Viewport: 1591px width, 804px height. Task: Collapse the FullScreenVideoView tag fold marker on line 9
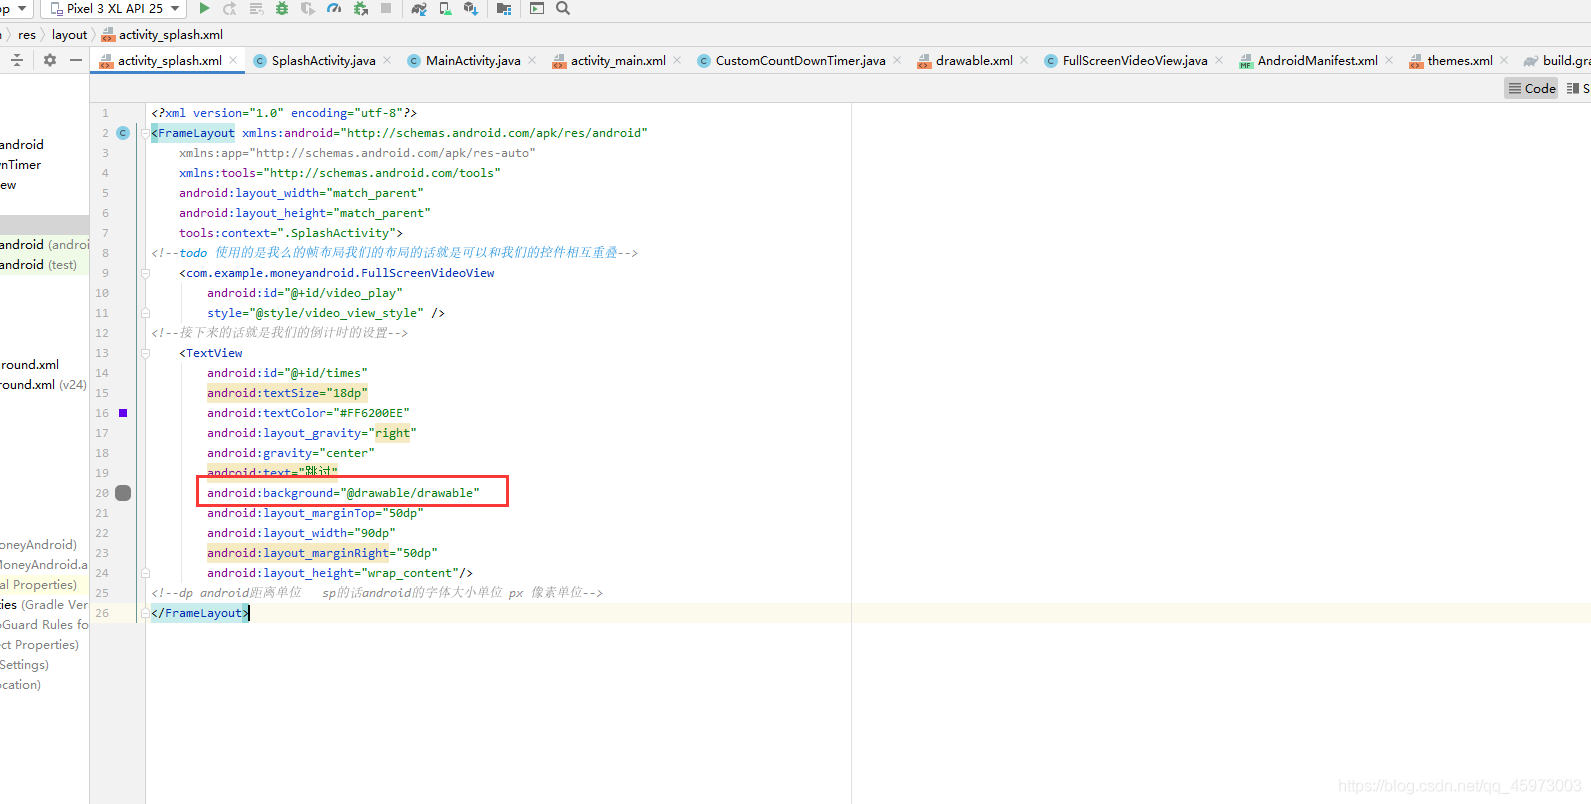[145, 273]
